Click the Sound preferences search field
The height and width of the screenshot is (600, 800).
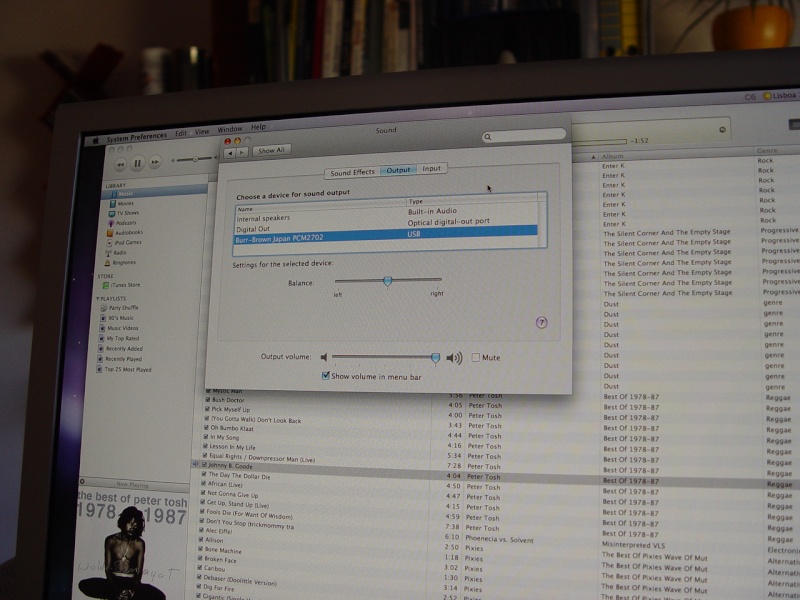[x=524, y=135]
